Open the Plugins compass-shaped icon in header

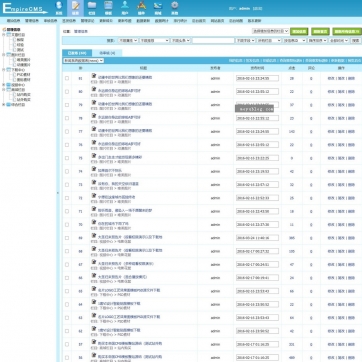pos(141,5)
